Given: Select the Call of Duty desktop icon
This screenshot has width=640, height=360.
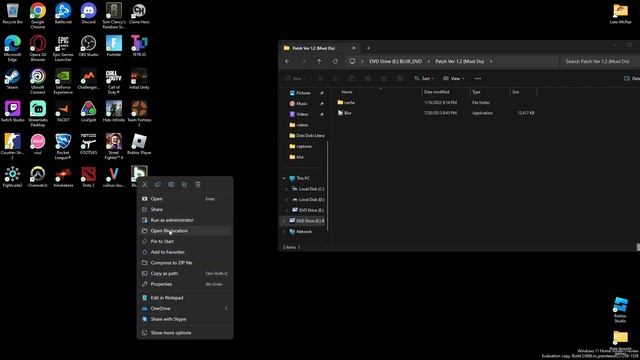Looking at the screenshot, I should point(114,81).
